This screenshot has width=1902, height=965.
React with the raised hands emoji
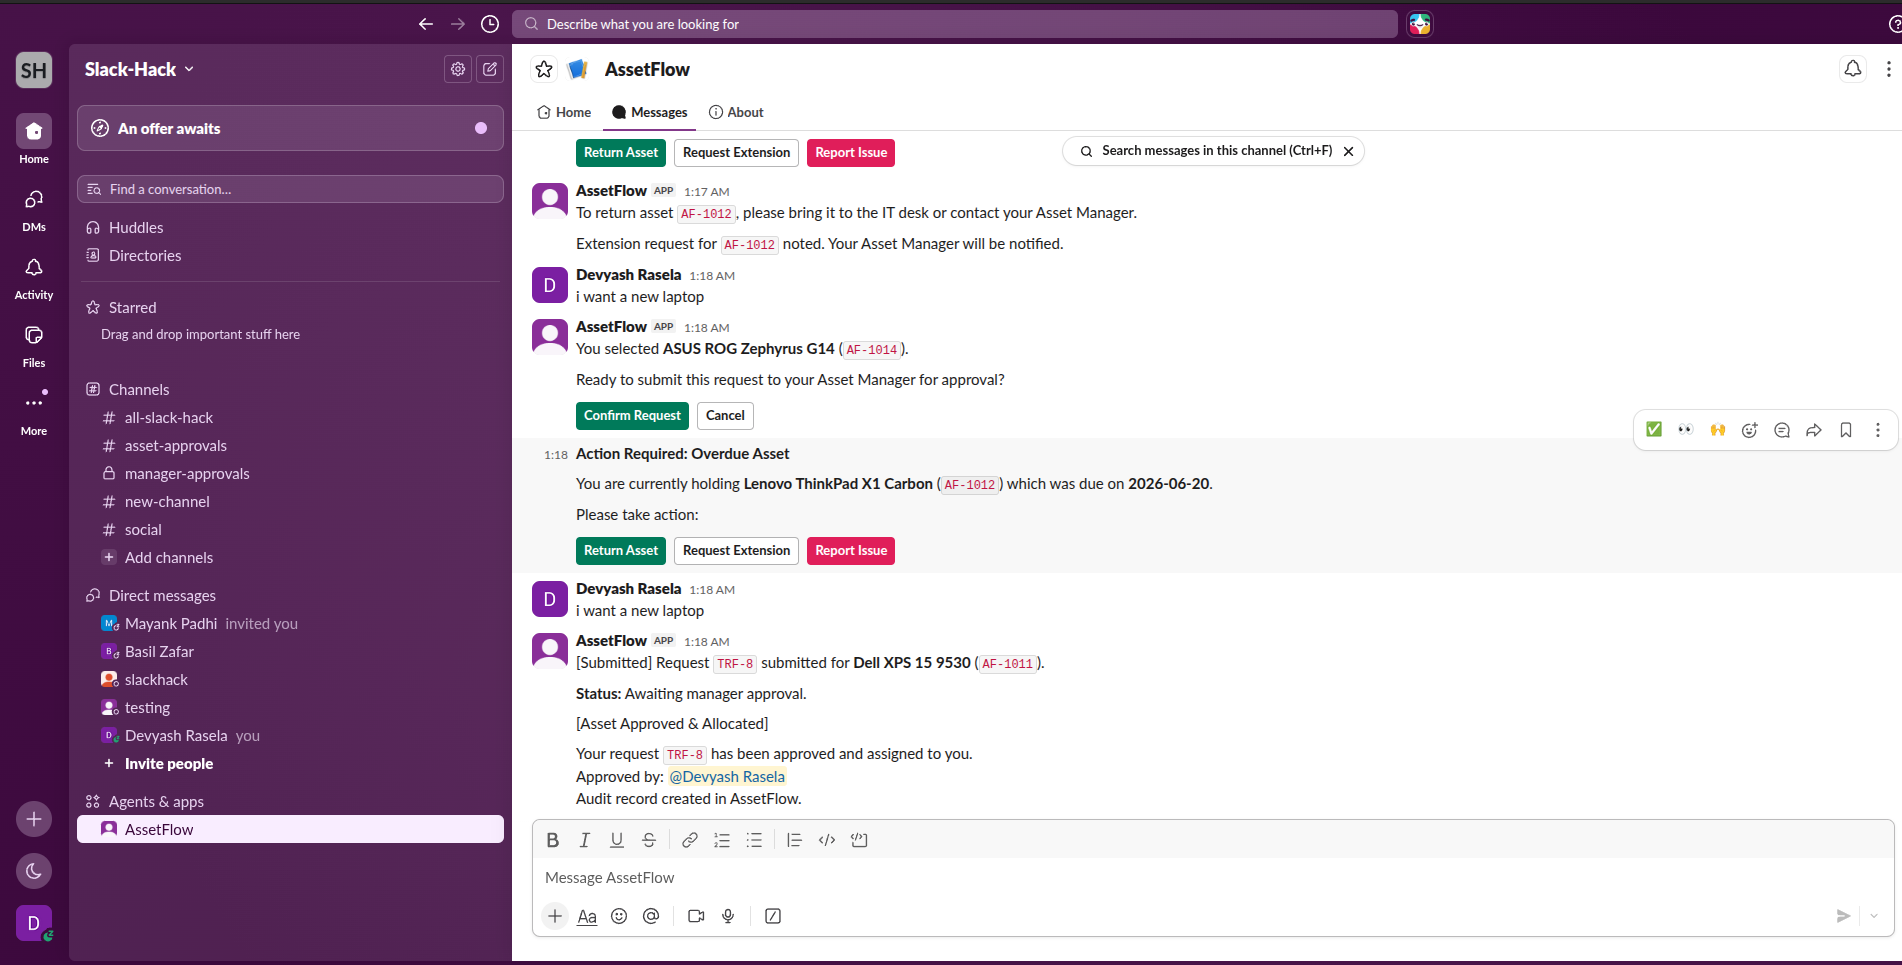point(1718,430)
